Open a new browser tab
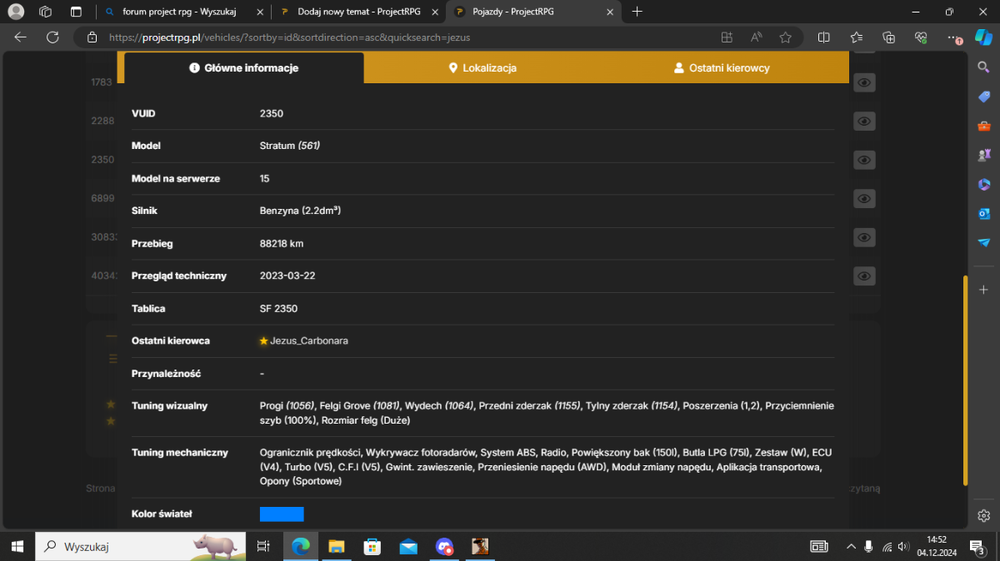 click(636, 11)
